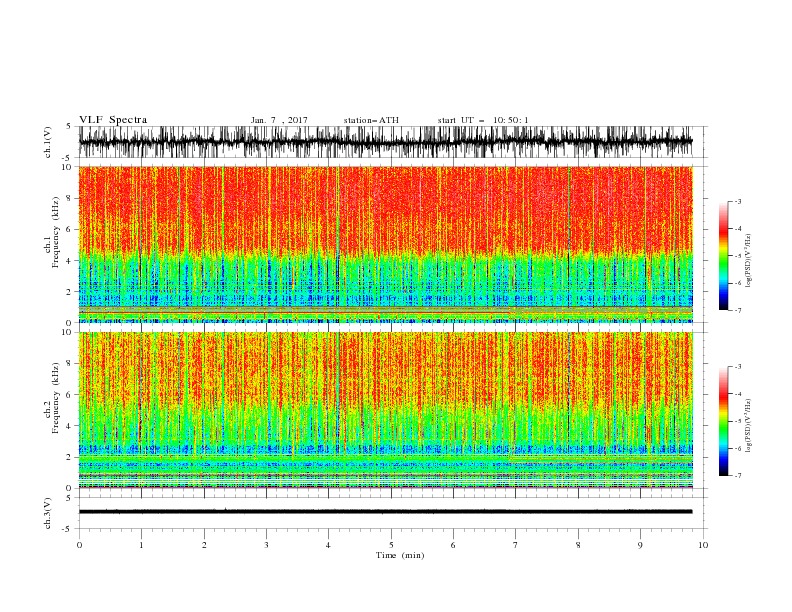Screen dimensions: 792x612
Task: Click the "-3" label on ch.2 colorbar
Action: [738, 367]
